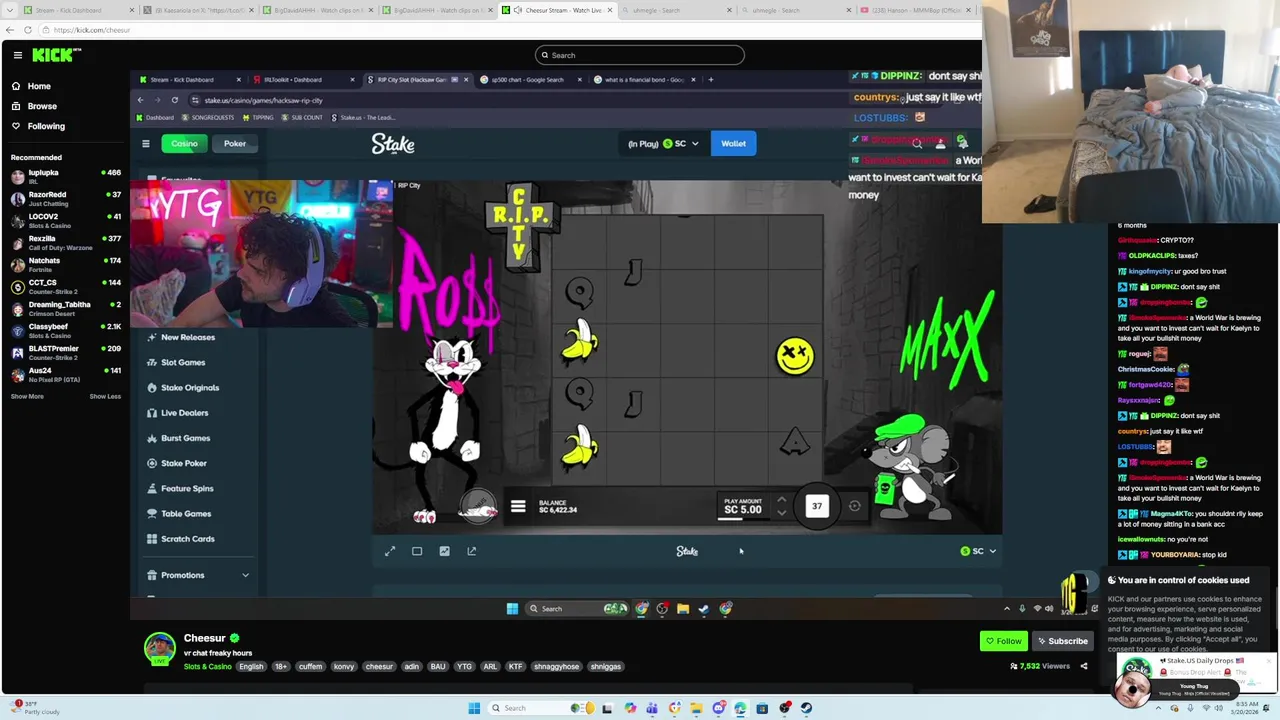The width and height of the screenshot is (1280, 720).
Task: Click the English language tag
Action: pos(251,666)
